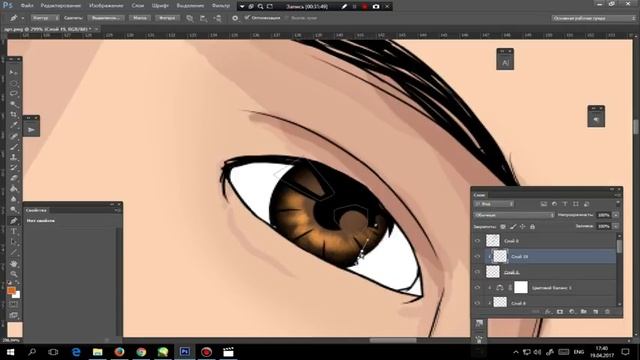Image resolution: width=640 pixels, height=360 pixels.
Task: Hide the highlighted selected layer
Action: pyautogui.click(x=478, y=256)
